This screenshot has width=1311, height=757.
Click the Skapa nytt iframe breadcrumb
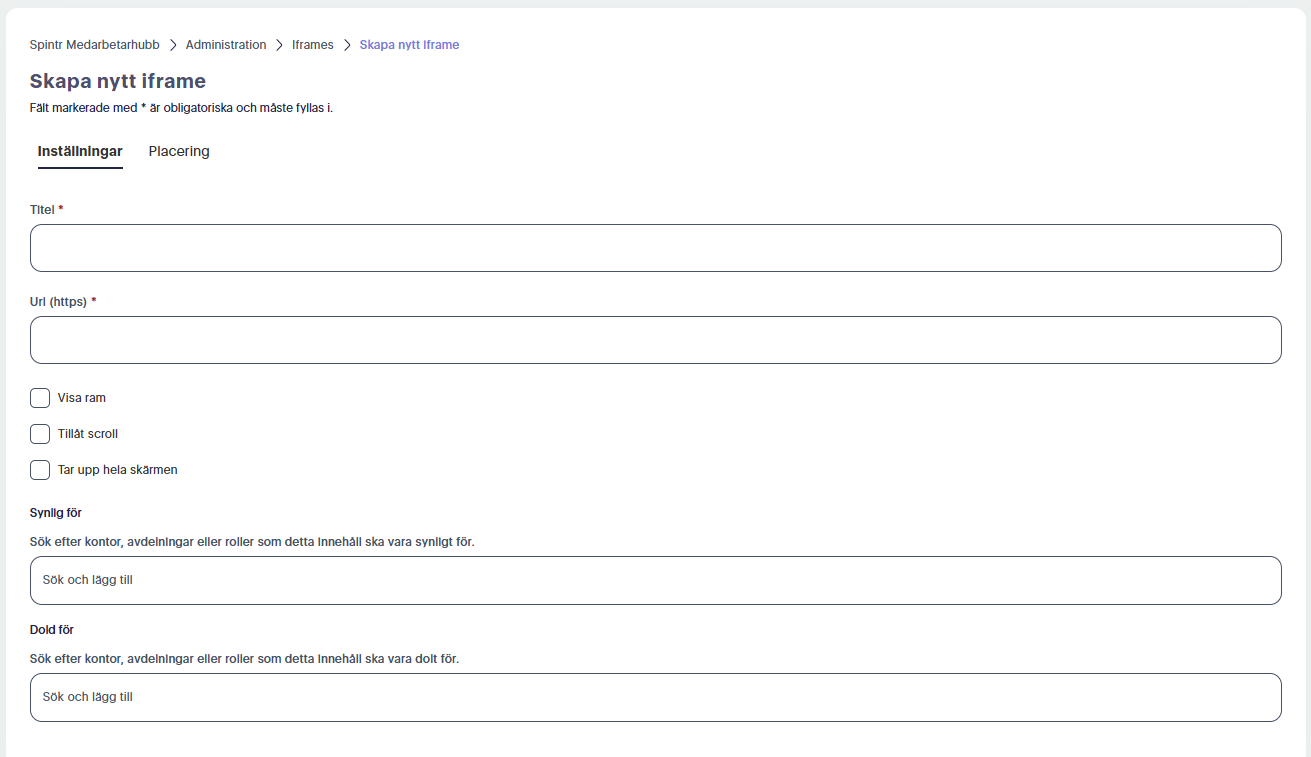pos(410,45)
